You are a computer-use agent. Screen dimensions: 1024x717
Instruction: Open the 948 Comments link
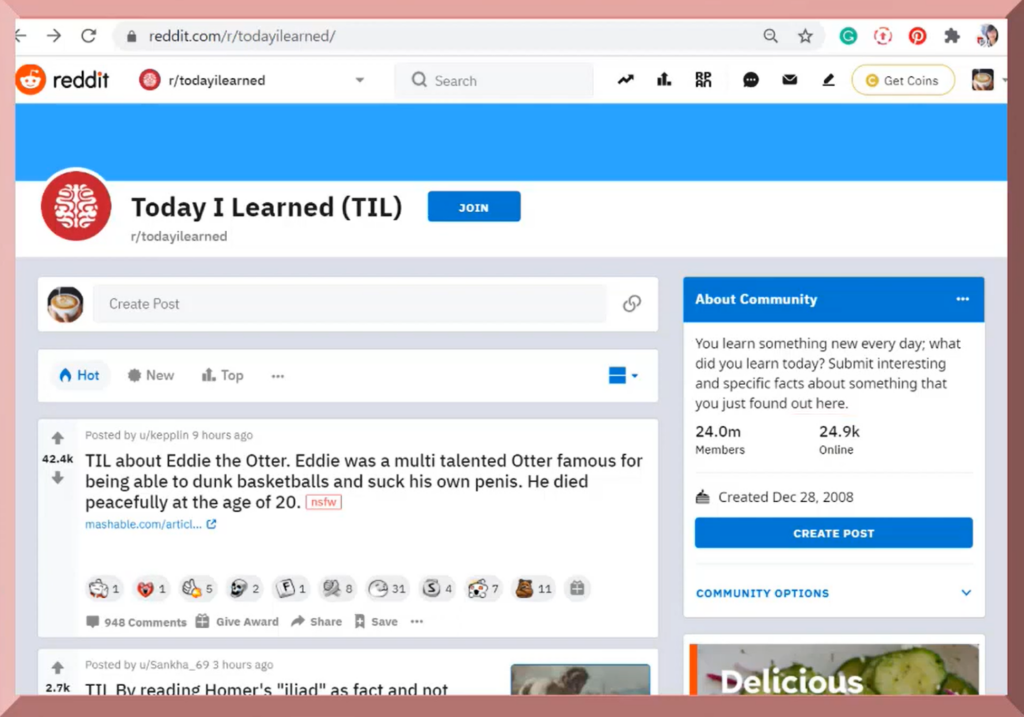point(136,622)
